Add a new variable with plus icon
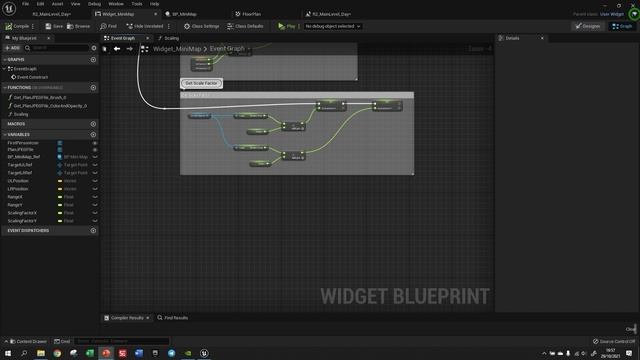The height and width of the screenshot is (360, 640). pos(93,134)
